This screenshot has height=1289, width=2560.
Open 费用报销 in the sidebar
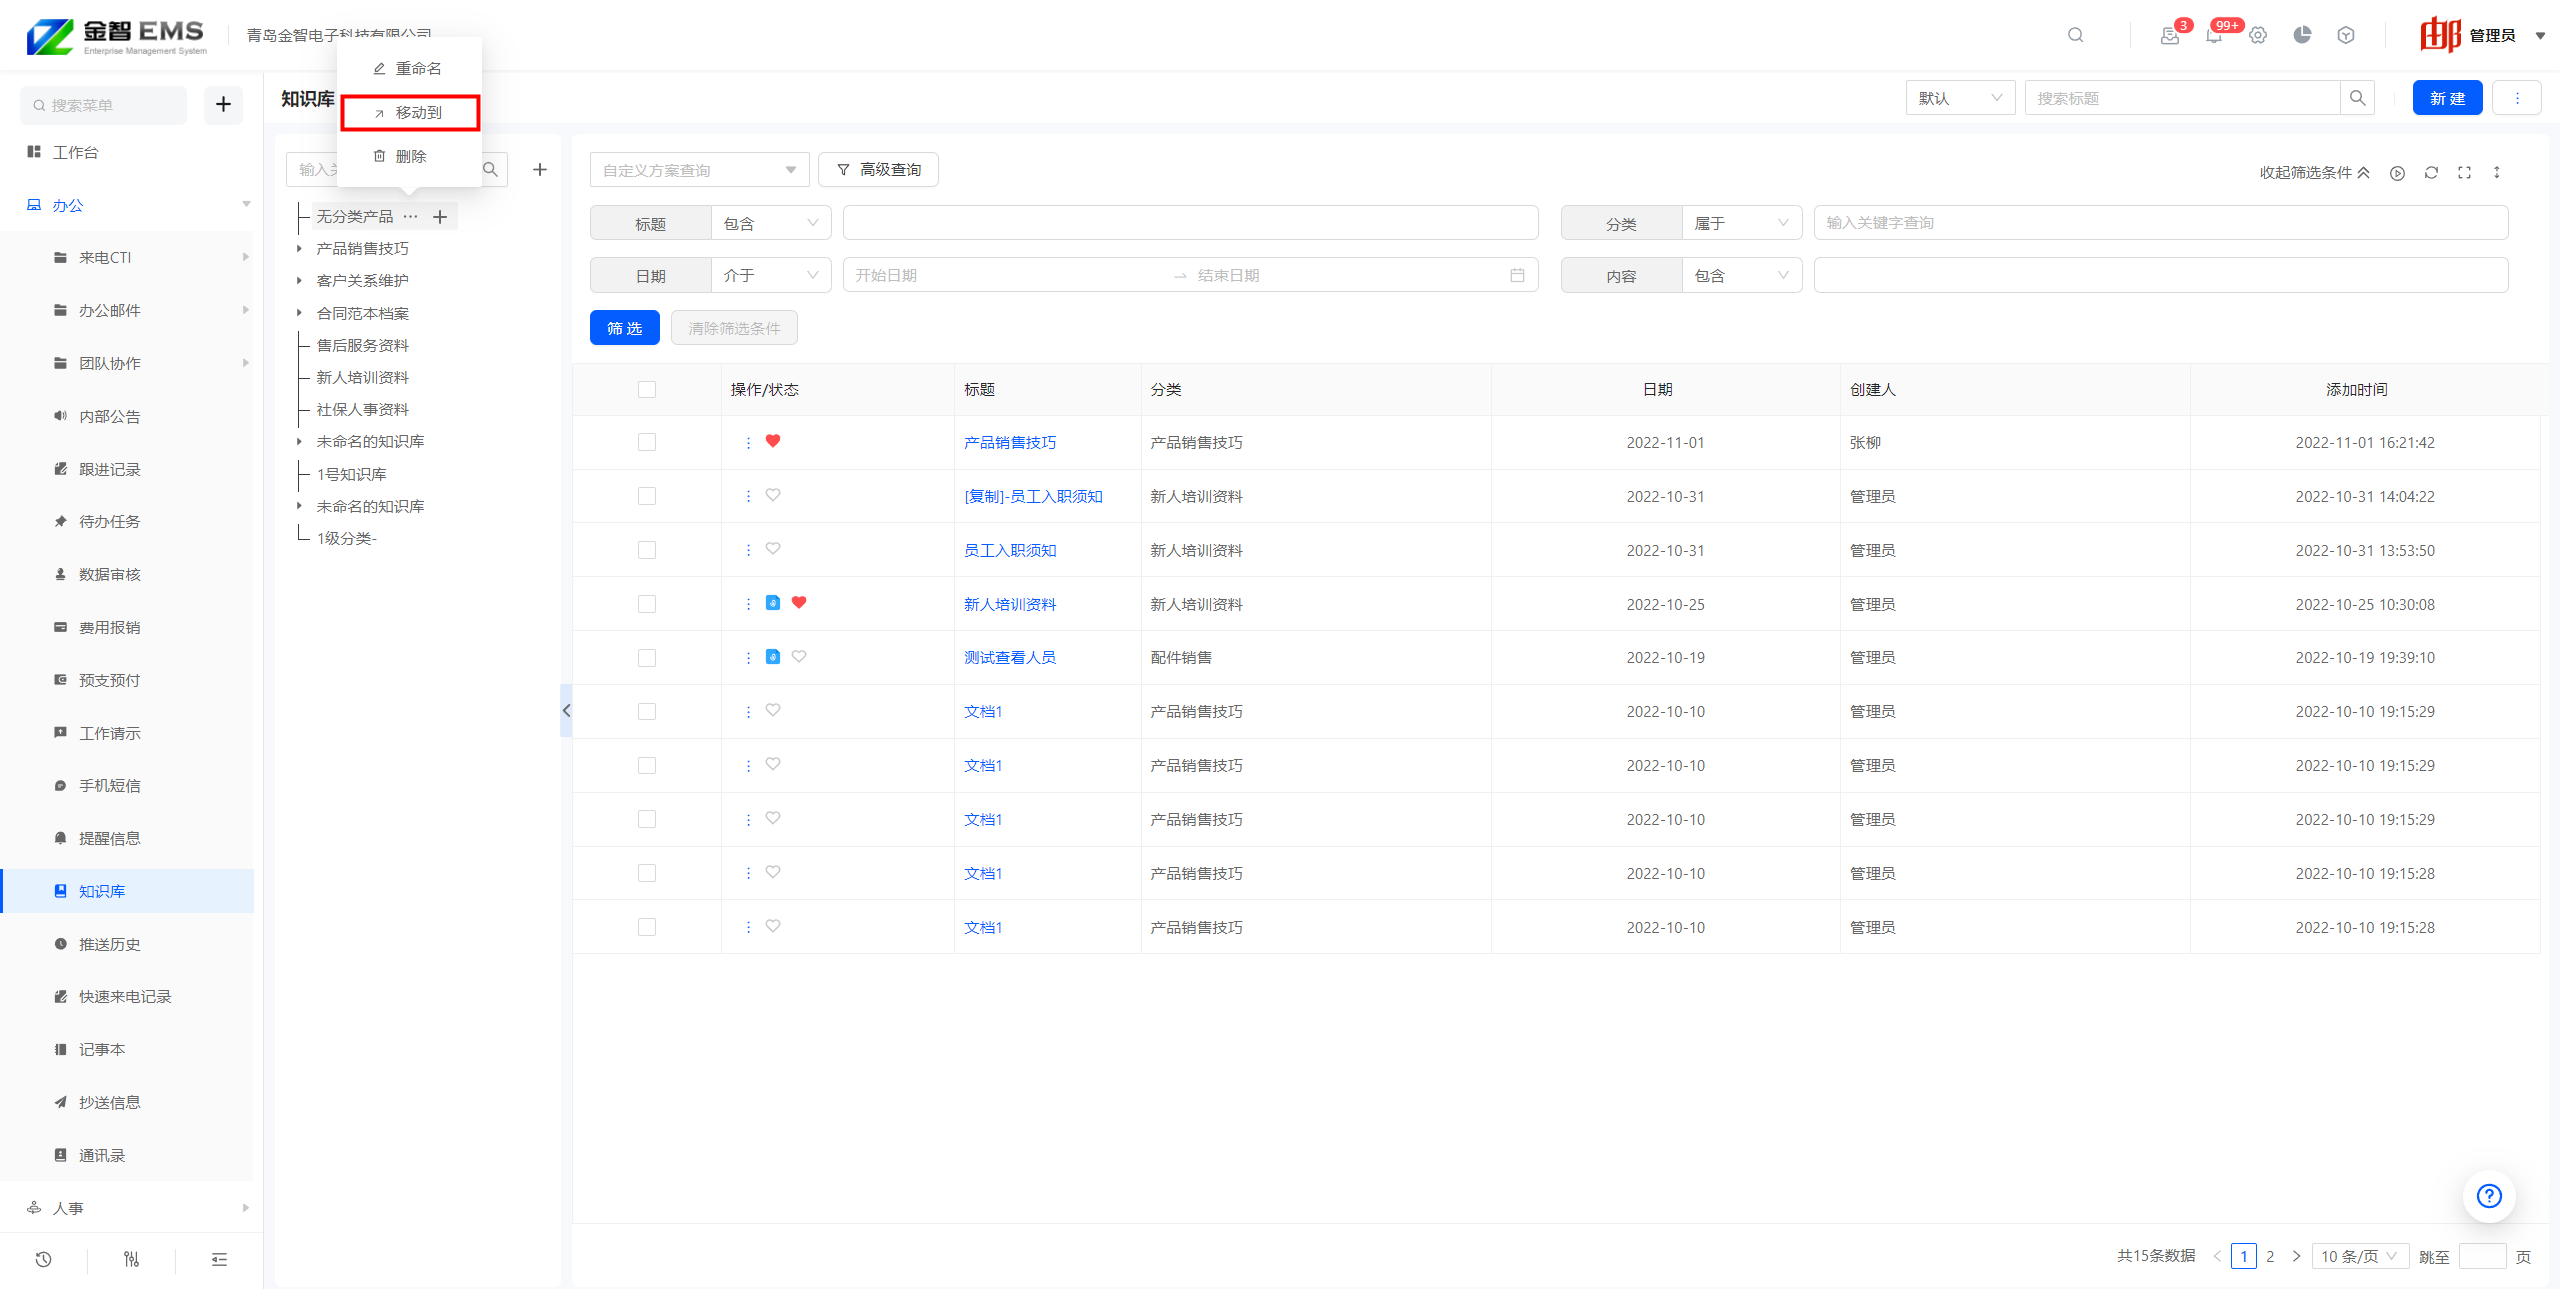pyautogui.click(x=110, y=627)
